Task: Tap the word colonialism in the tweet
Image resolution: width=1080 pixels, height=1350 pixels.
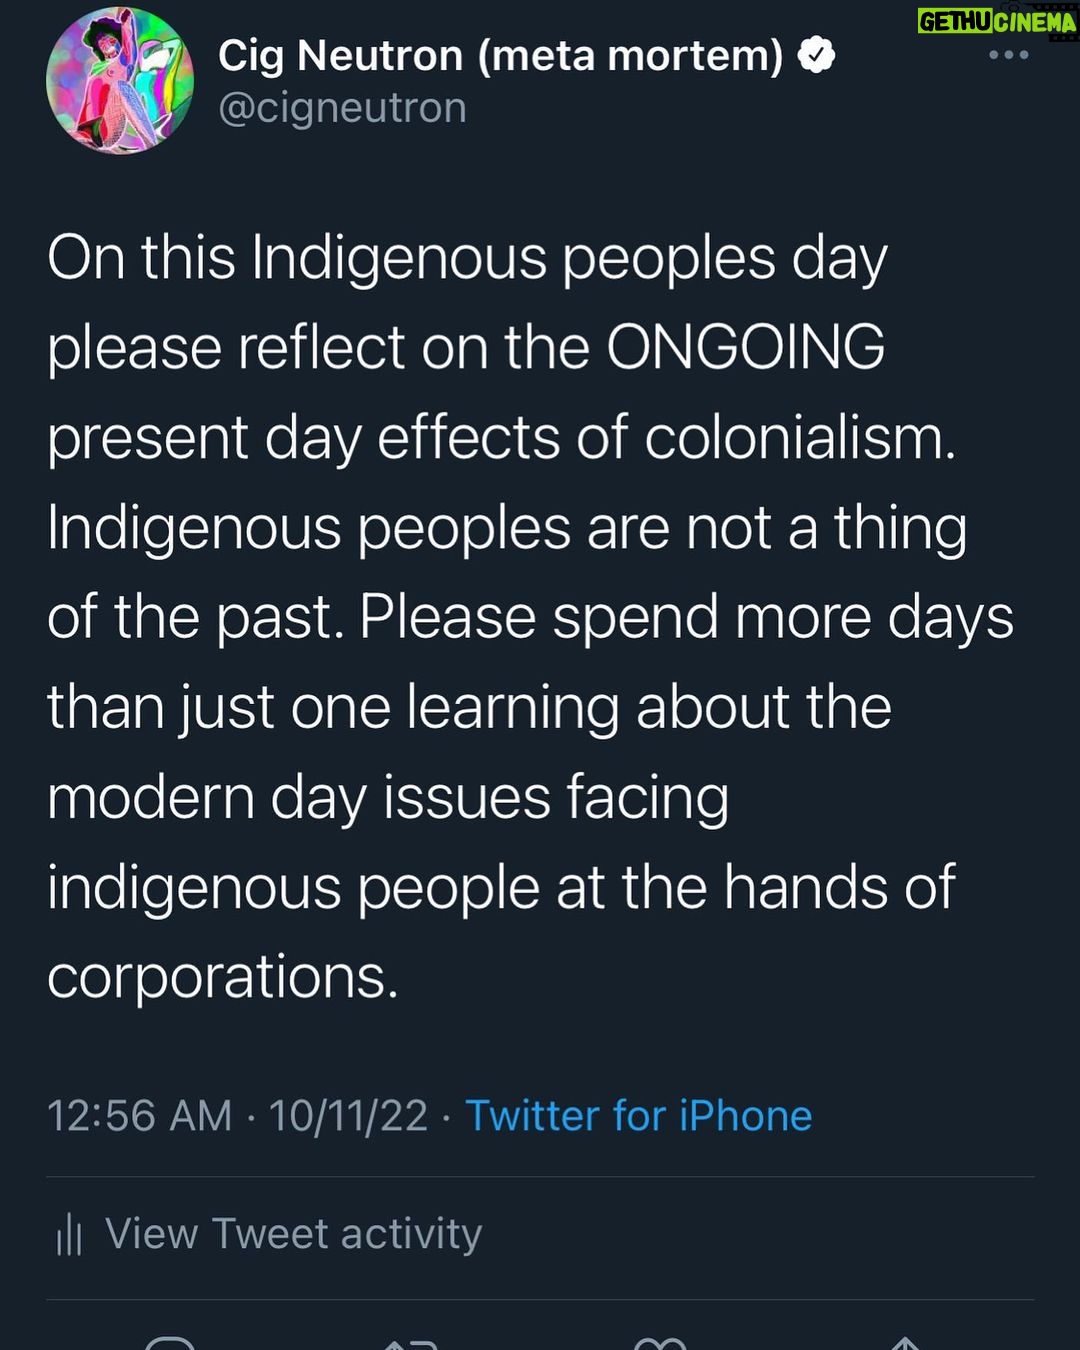Action: 800,437
